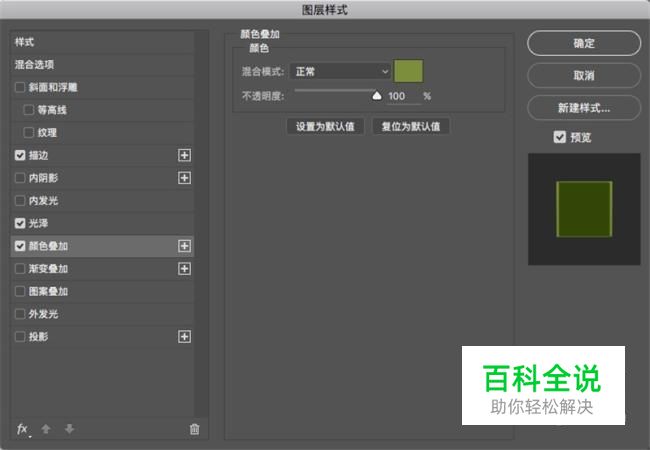Select 样式 in the left list
Image resolution: width=650 pixels, height=450 pixels.
tap(24, 42)
